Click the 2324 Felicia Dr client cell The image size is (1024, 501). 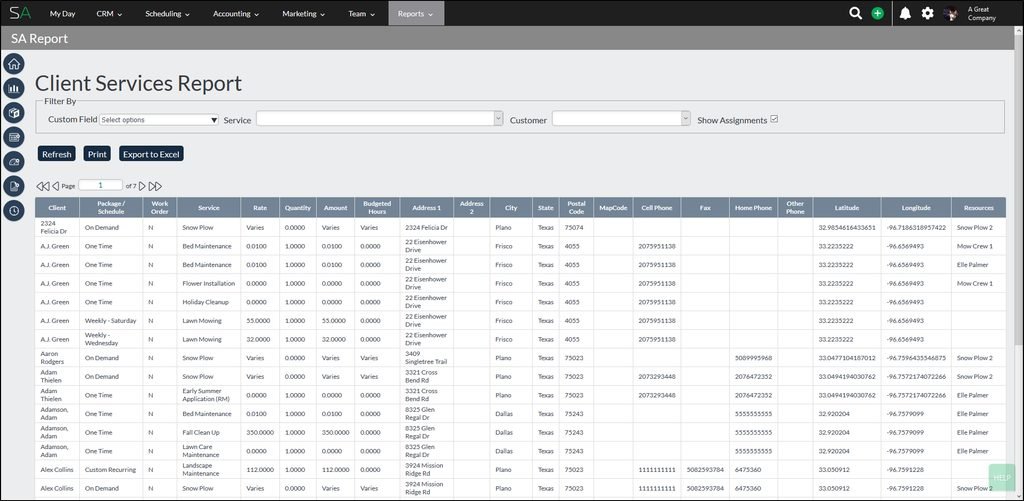(57, 227)
